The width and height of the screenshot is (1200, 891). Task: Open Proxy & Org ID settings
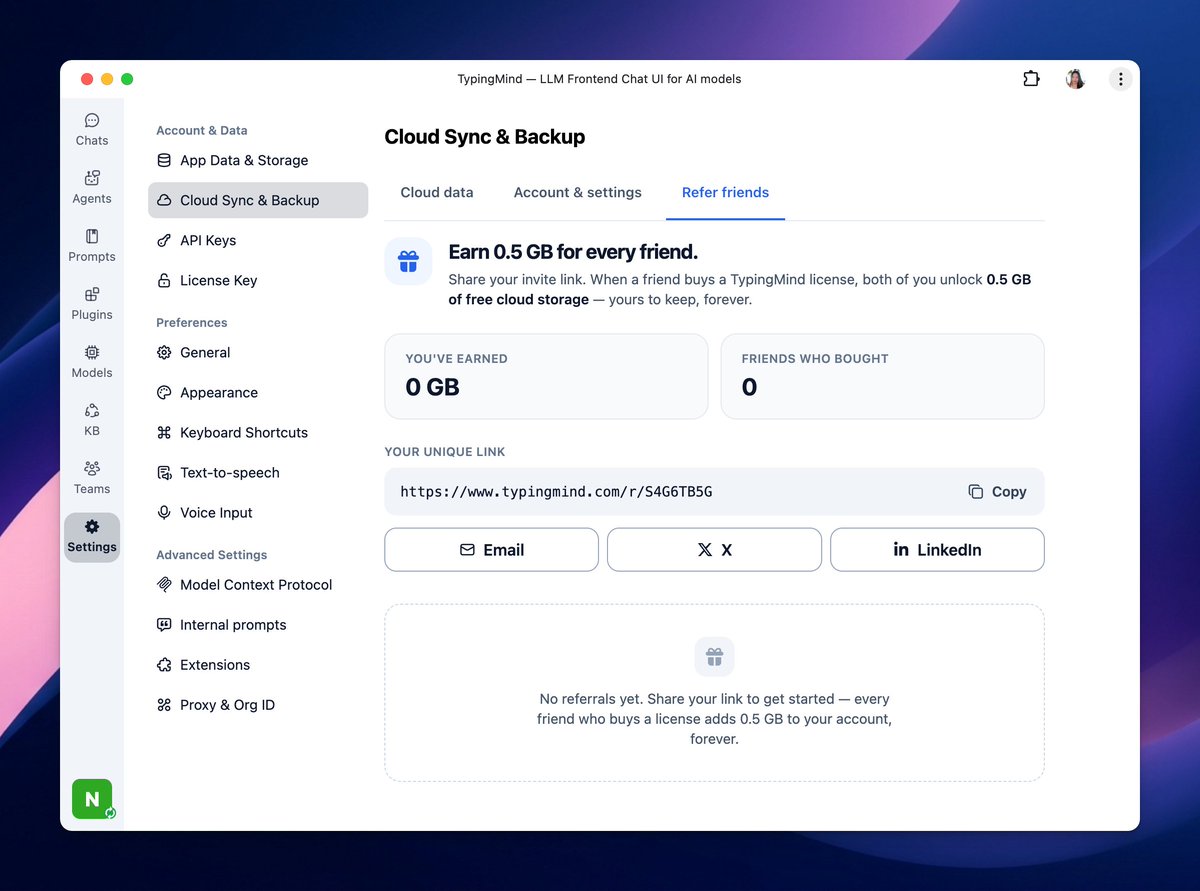click(258, 704)
